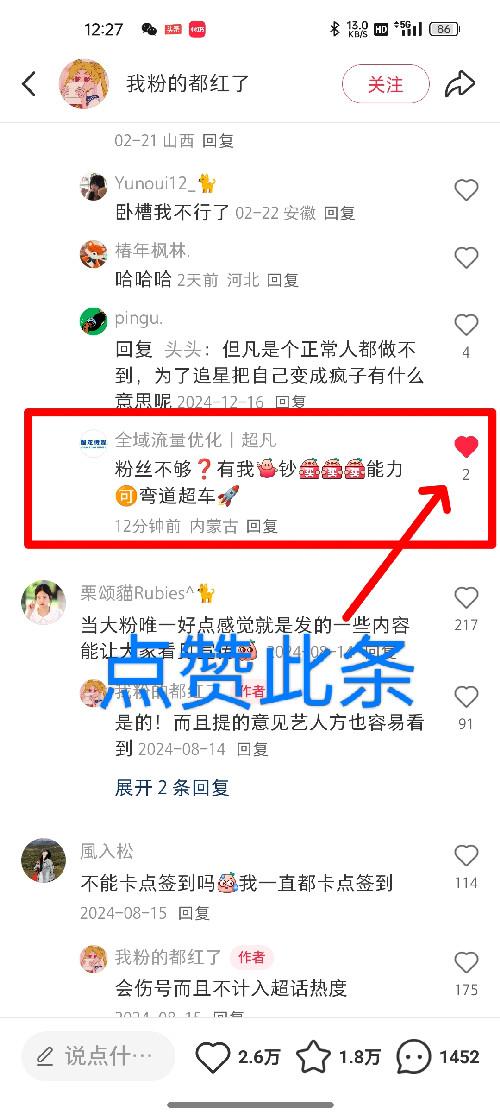Like the post via bottom heart icon
The height and width of the screenshot is (1117, 500).
click(x=213, y=1056)
